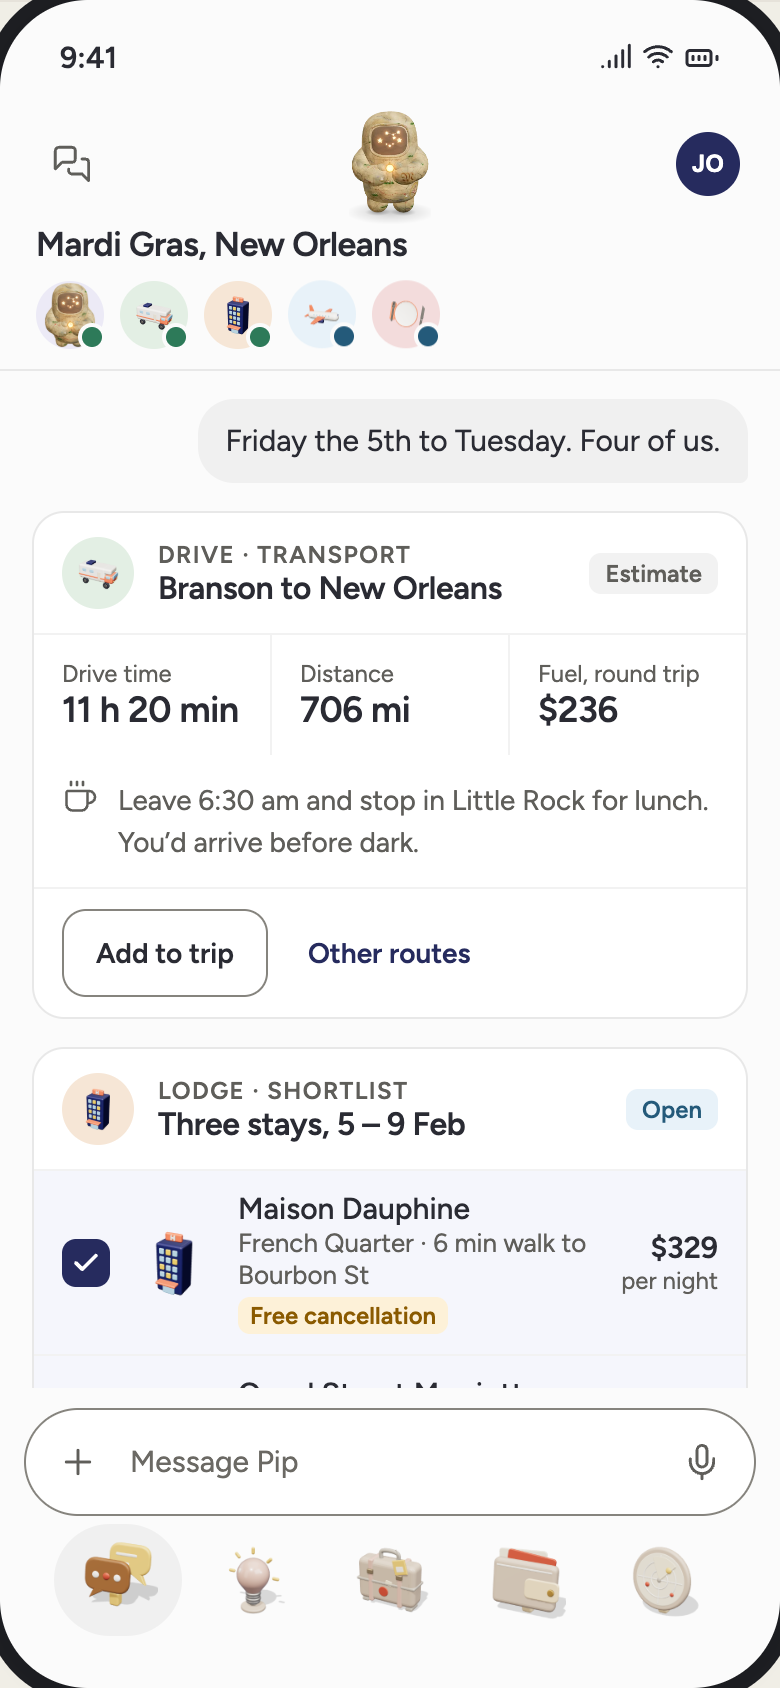Focus the Message Pip input field
This screenshot has height=1688, width=780.
(x=390, y=1462)
